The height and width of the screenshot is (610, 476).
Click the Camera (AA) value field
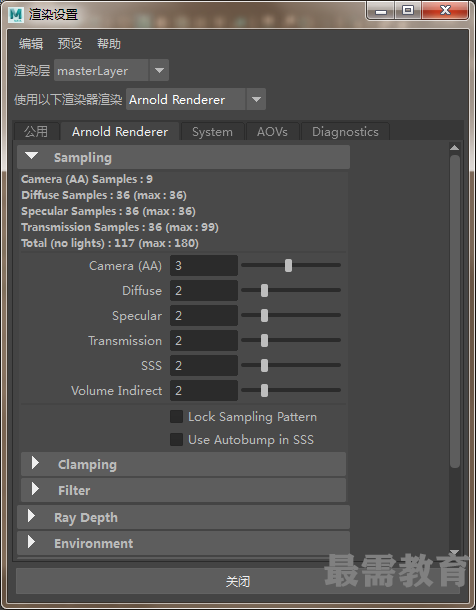click(204, 265)
